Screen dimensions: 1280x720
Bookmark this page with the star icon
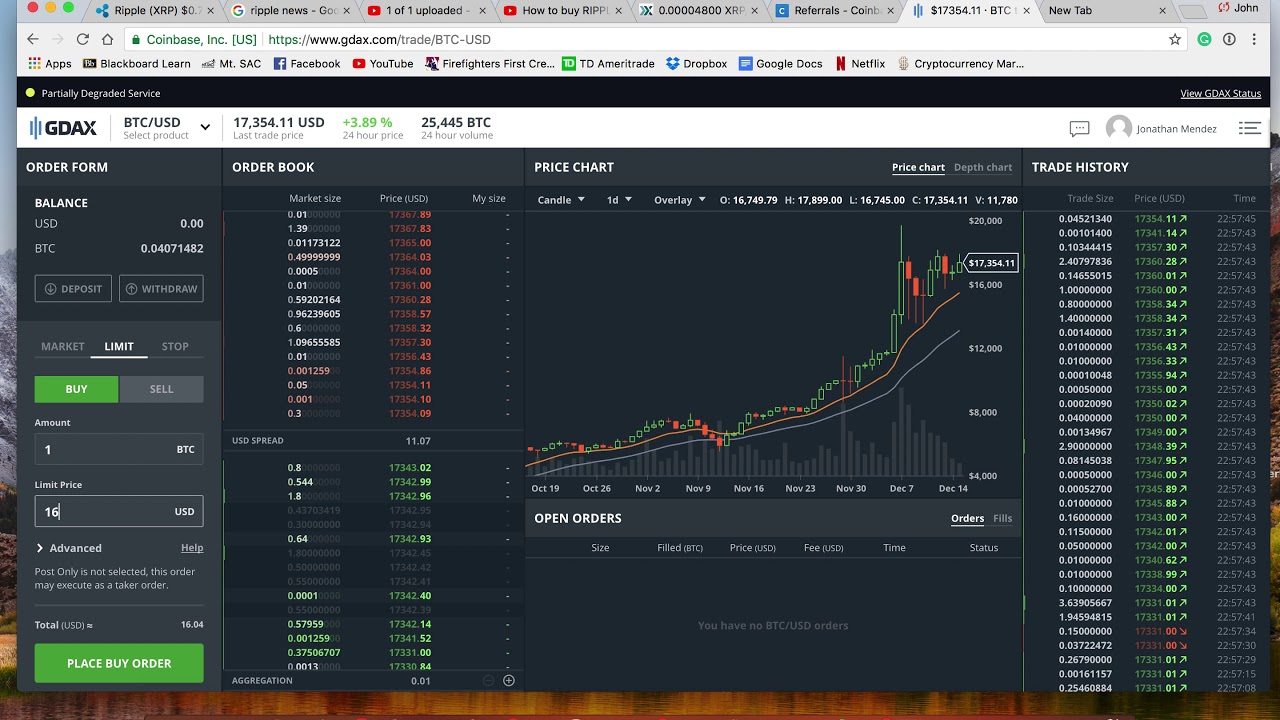coord(1175,39)
